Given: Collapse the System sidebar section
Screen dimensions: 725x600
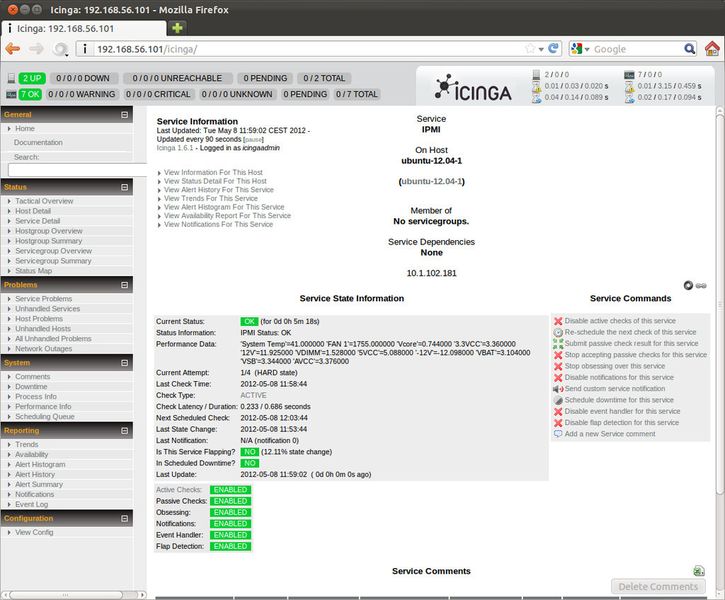Looking at the screenshot, I should (x=124, y=363).
